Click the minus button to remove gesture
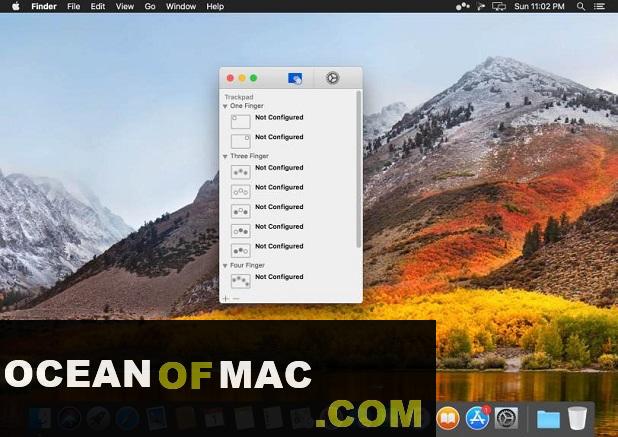 236,299
